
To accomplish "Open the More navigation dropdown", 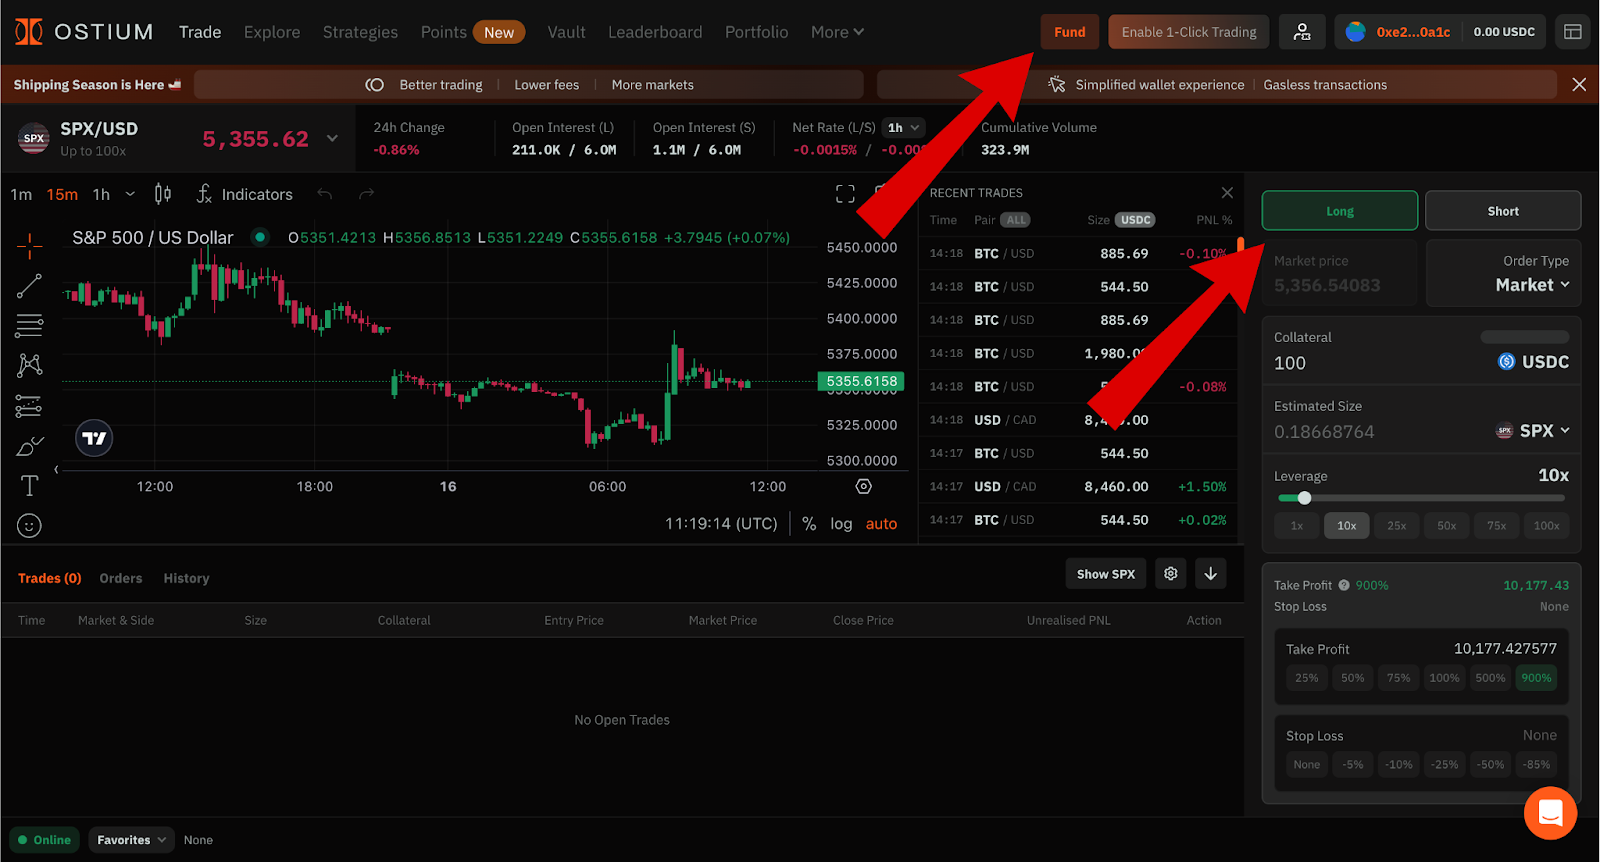I will point(837,32).
